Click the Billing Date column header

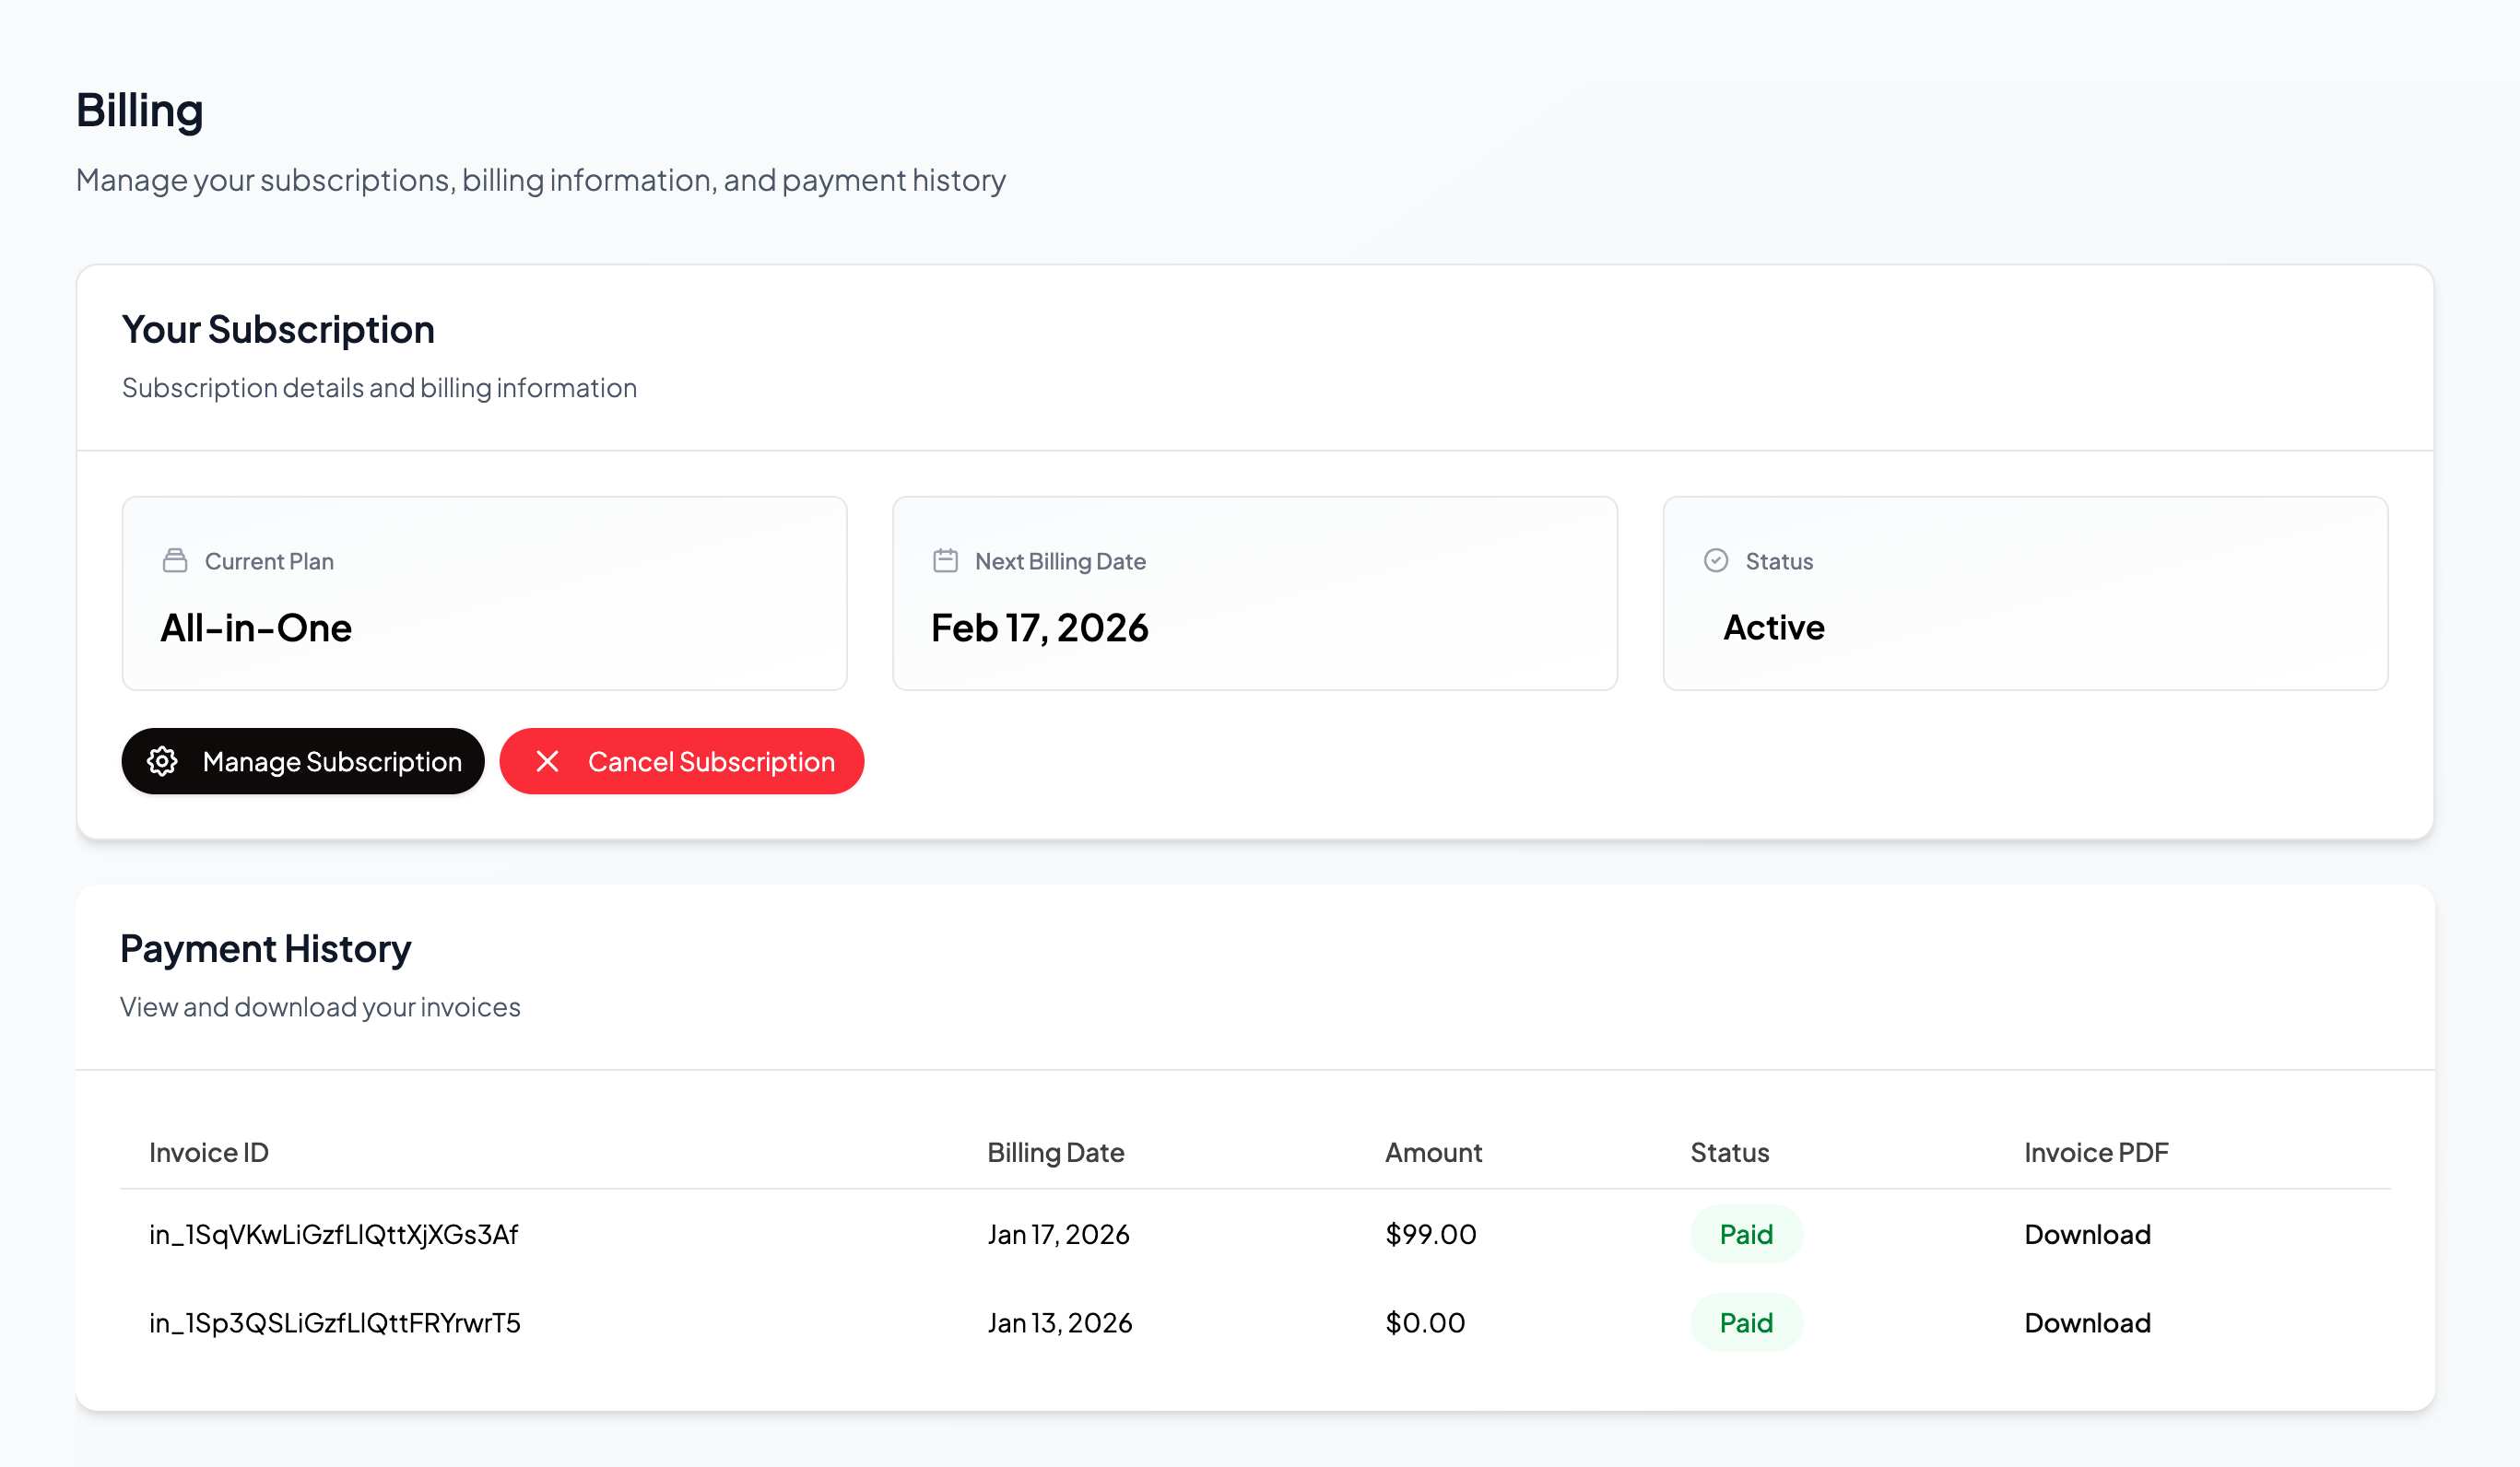[x=1055, y=1152]
